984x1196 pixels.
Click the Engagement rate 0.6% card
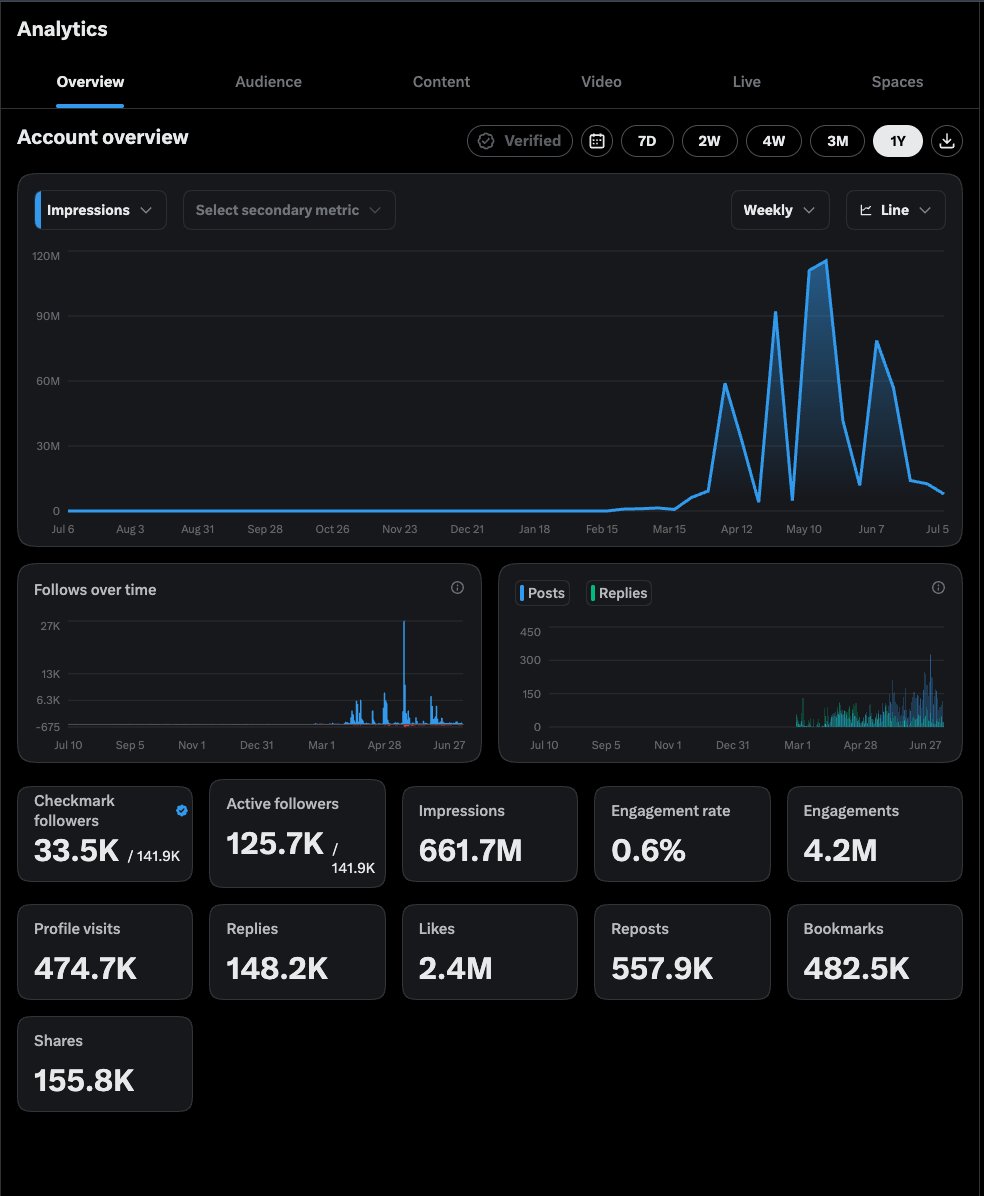click(682, 834)
